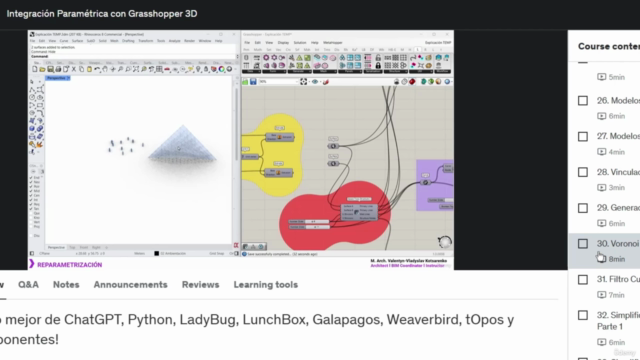Mark lecture 26 Modelos as complete

coord(583,101)
